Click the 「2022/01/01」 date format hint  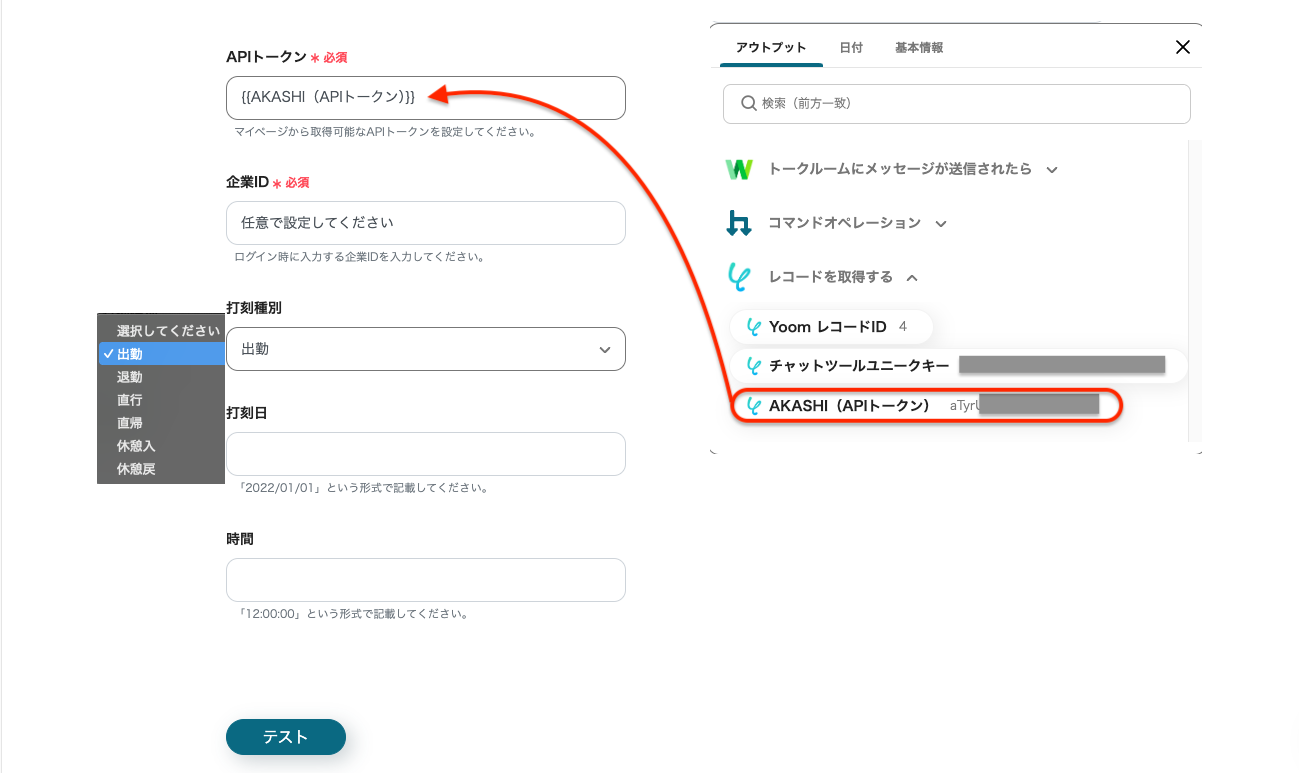(x=362, y=488)
